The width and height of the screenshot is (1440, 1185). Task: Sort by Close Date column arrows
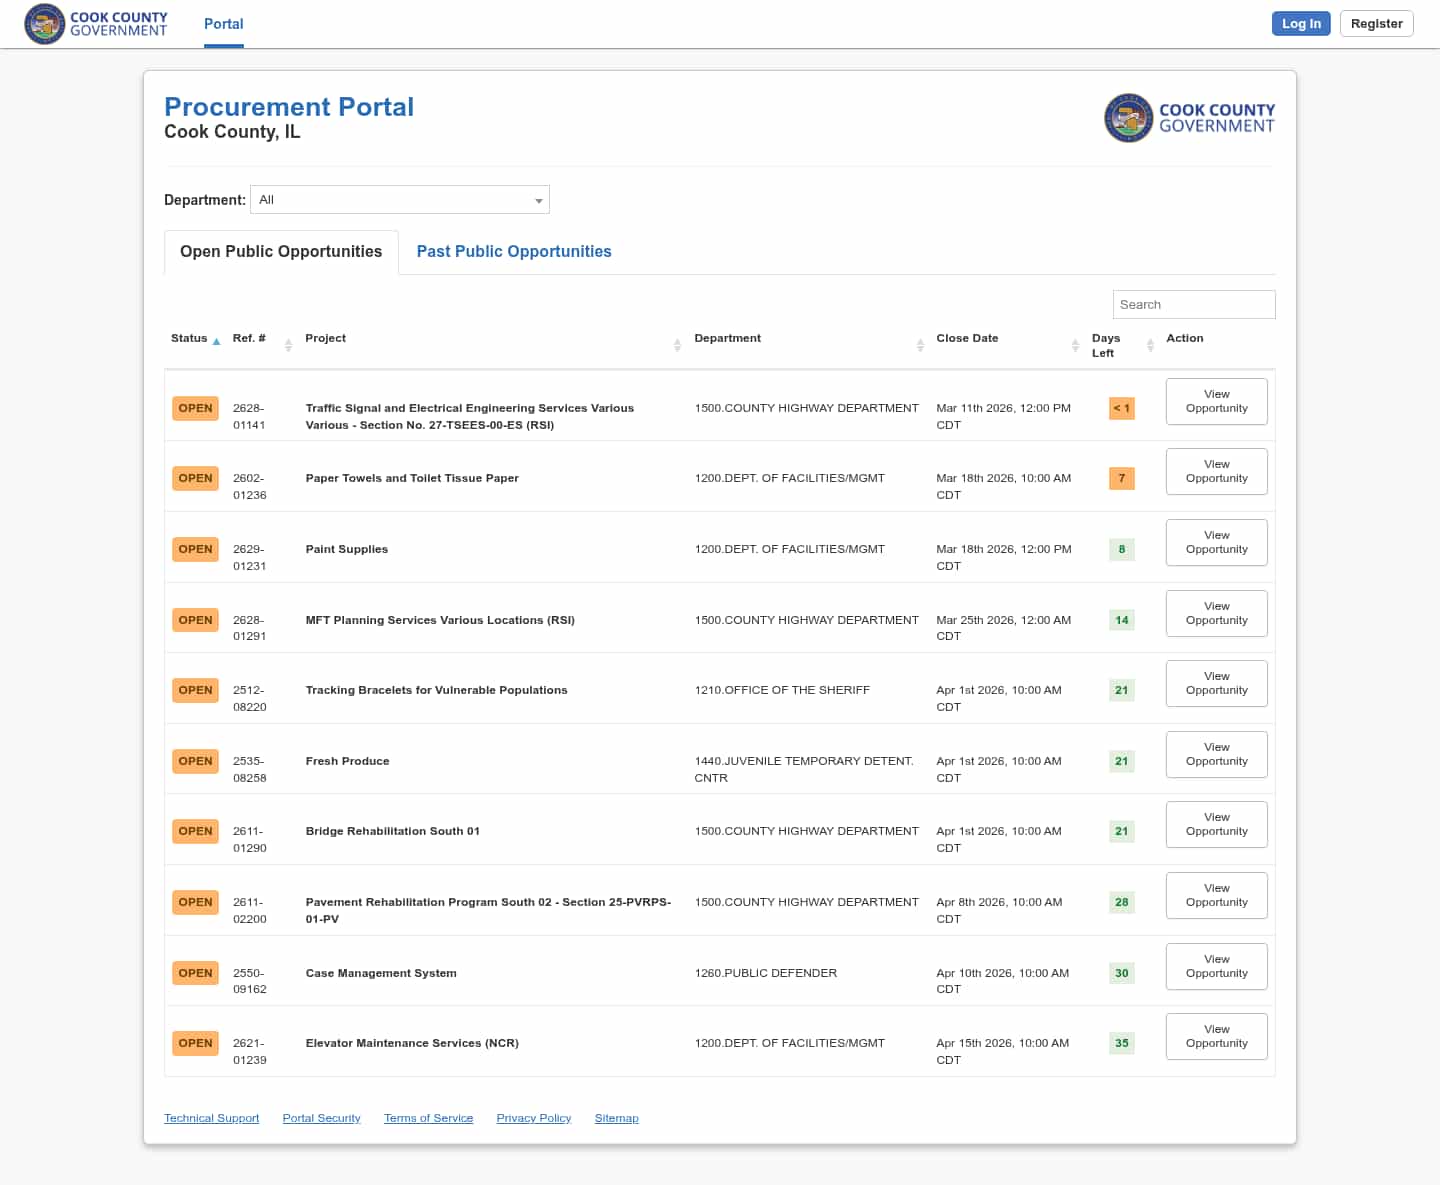click(1075, 345)
